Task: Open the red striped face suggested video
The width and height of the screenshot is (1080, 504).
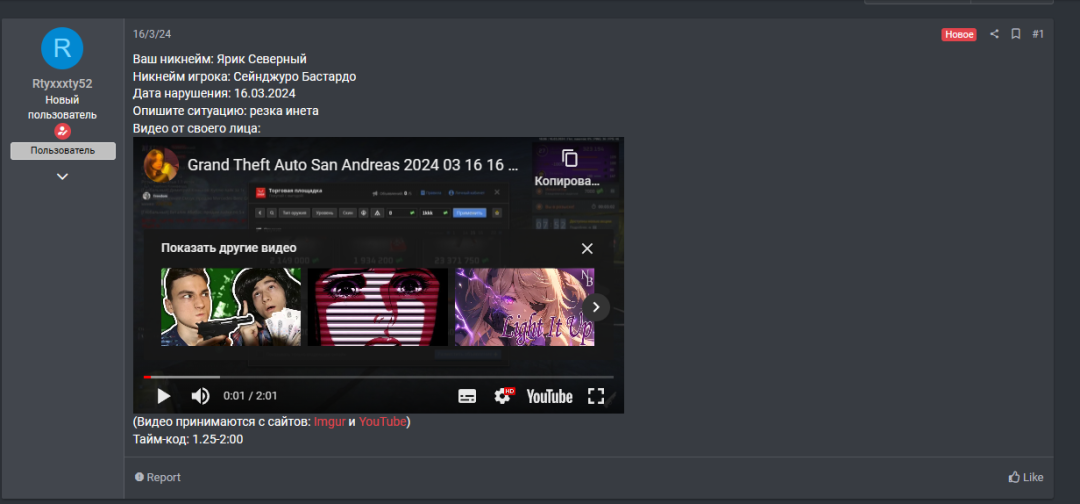Action: [377, 307]
